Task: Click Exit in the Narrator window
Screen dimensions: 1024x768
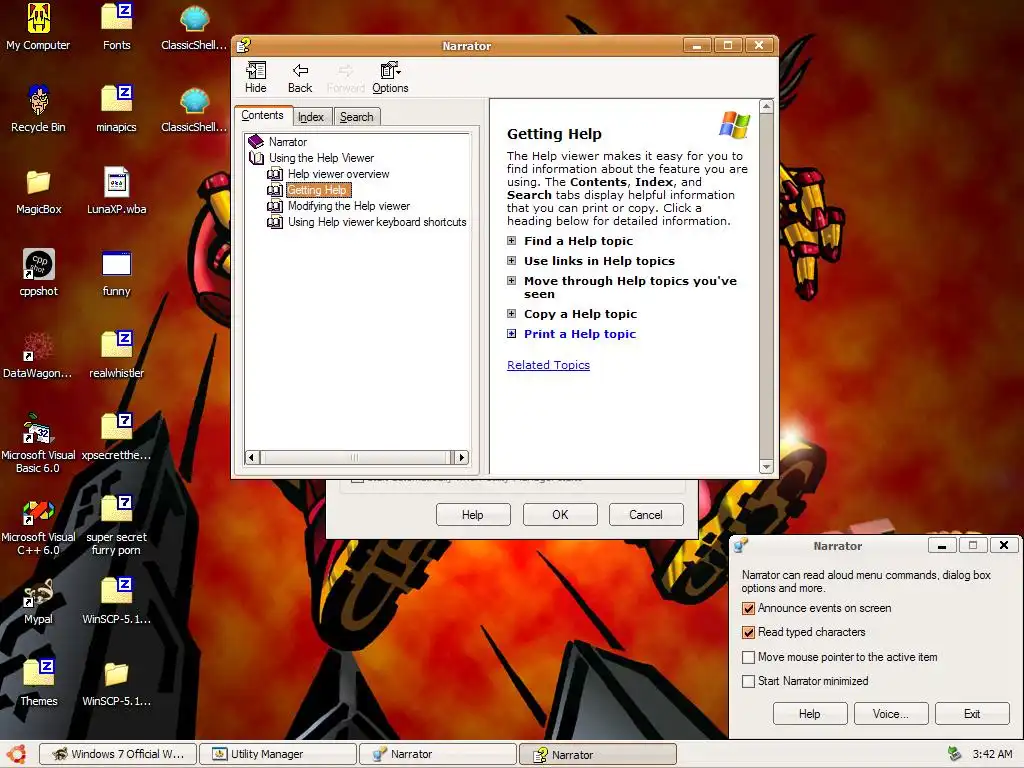Action: coord(972,714)
